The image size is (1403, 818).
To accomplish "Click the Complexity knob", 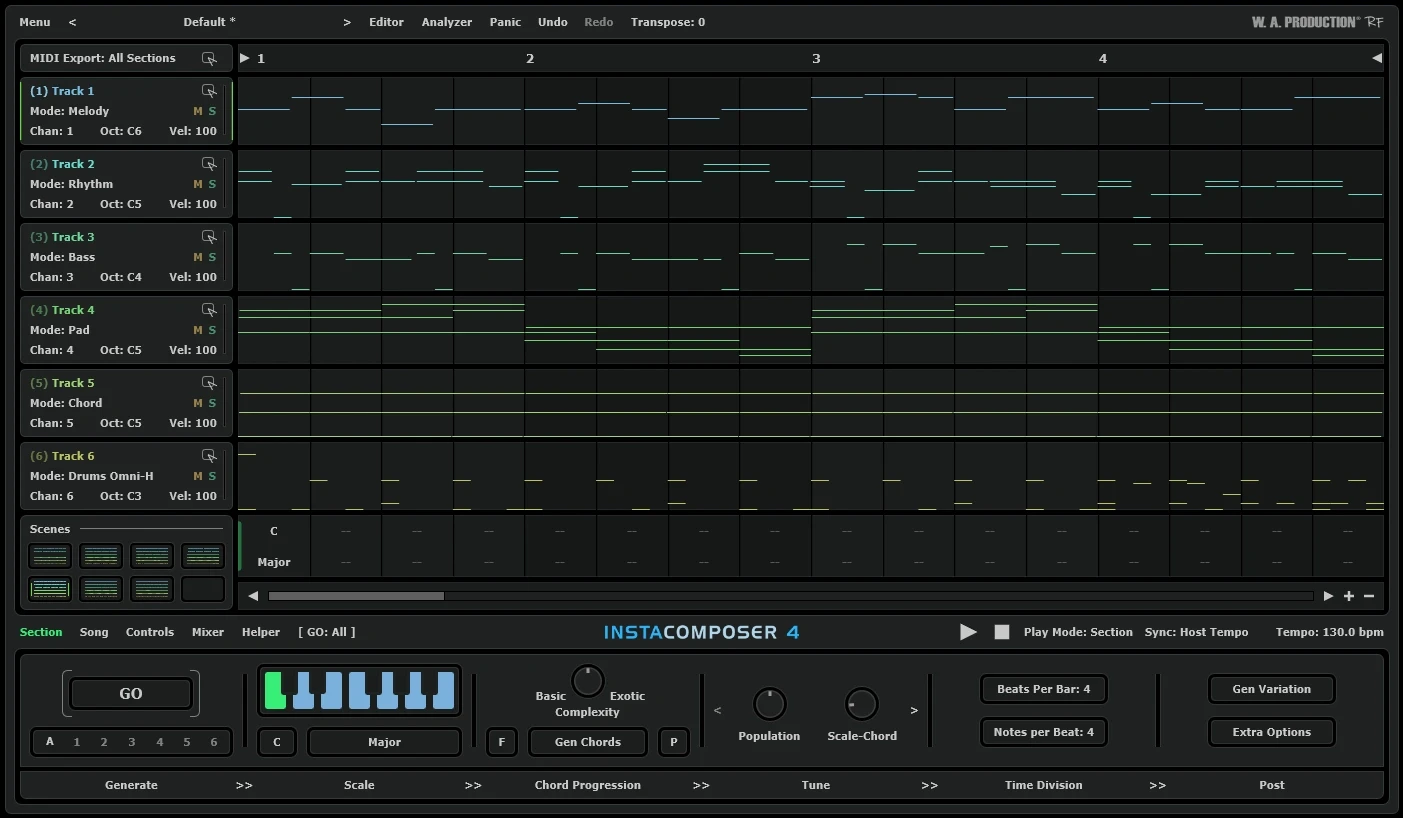I will [588, 681].
